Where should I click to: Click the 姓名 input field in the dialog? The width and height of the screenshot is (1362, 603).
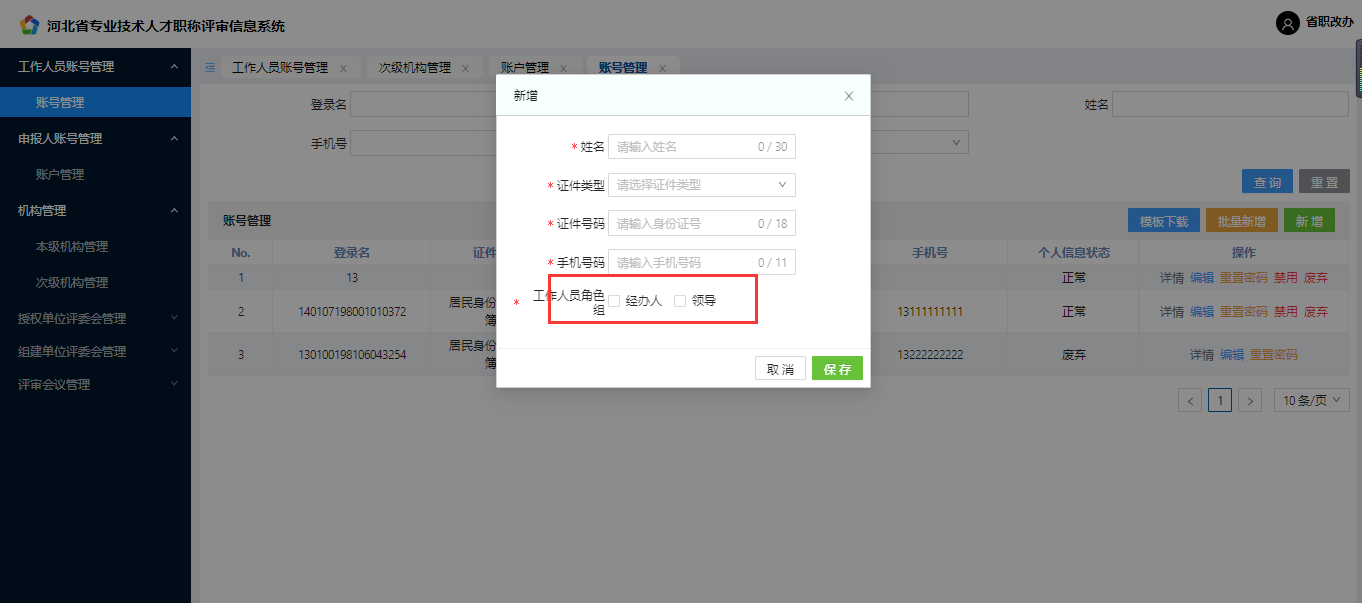[x=701, y=145]
